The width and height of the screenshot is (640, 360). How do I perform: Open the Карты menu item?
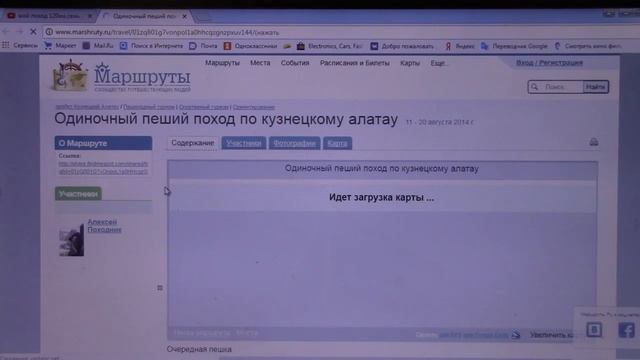tap(410, 63)
